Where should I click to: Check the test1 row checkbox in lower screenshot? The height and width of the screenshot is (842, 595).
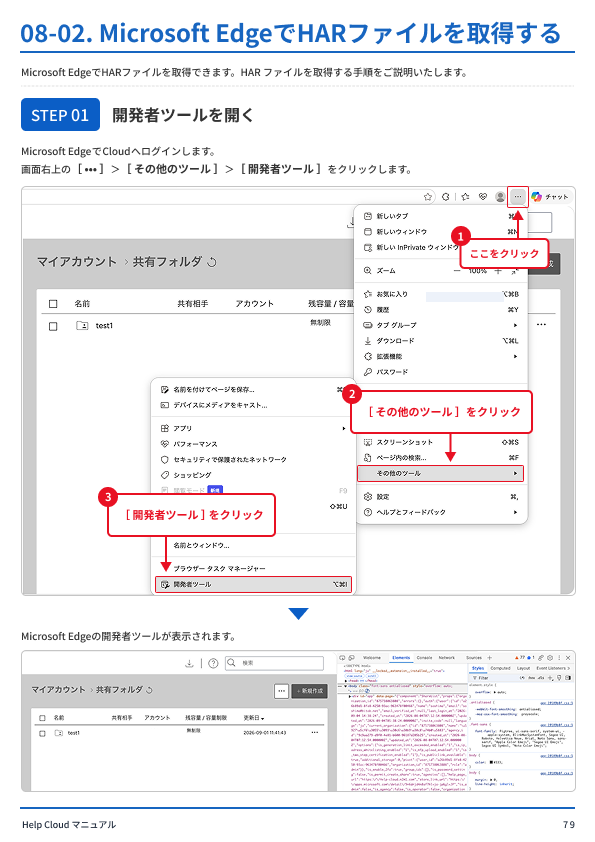coord(42,733)
